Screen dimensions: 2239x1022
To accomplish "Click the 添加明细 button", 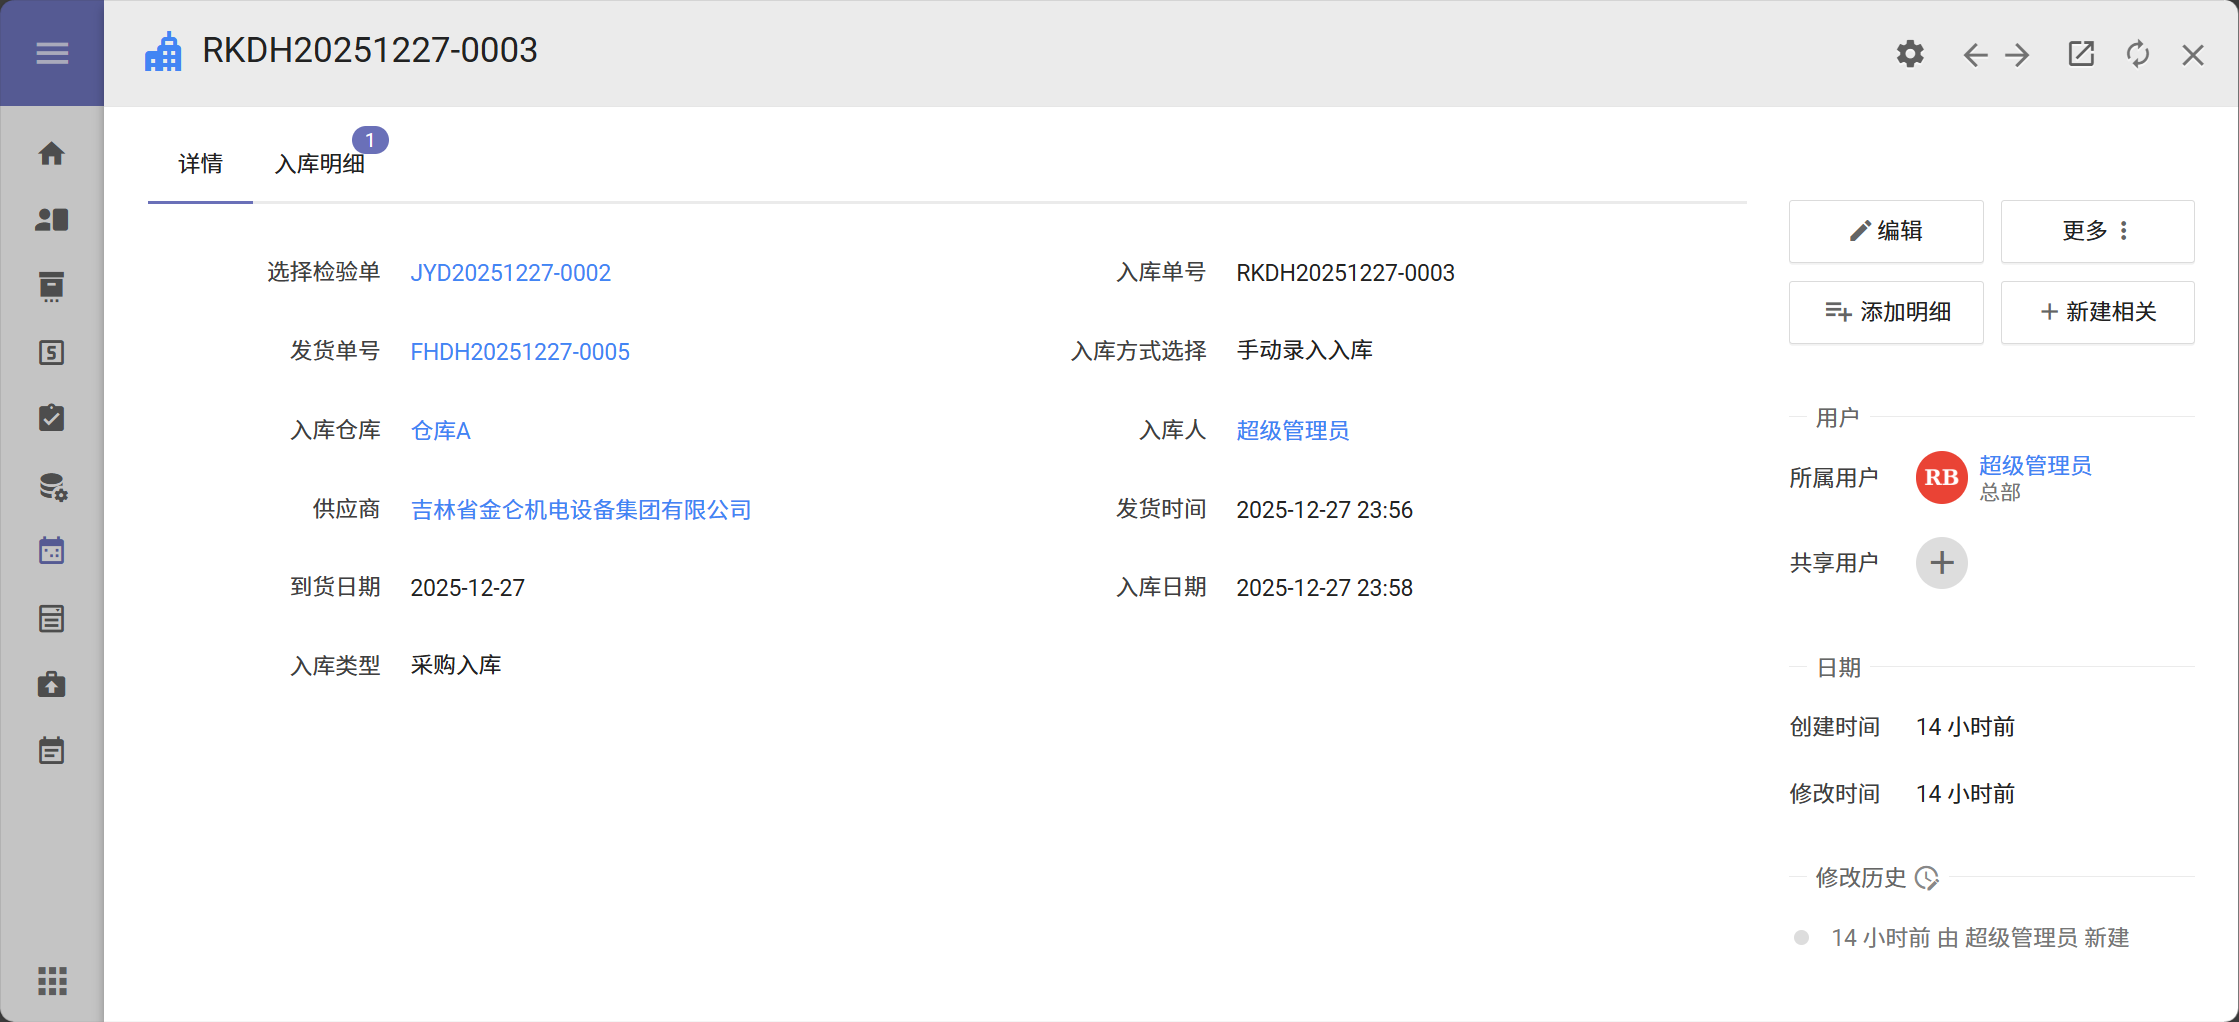I will pyautogui.click(x=1885, y=312).
